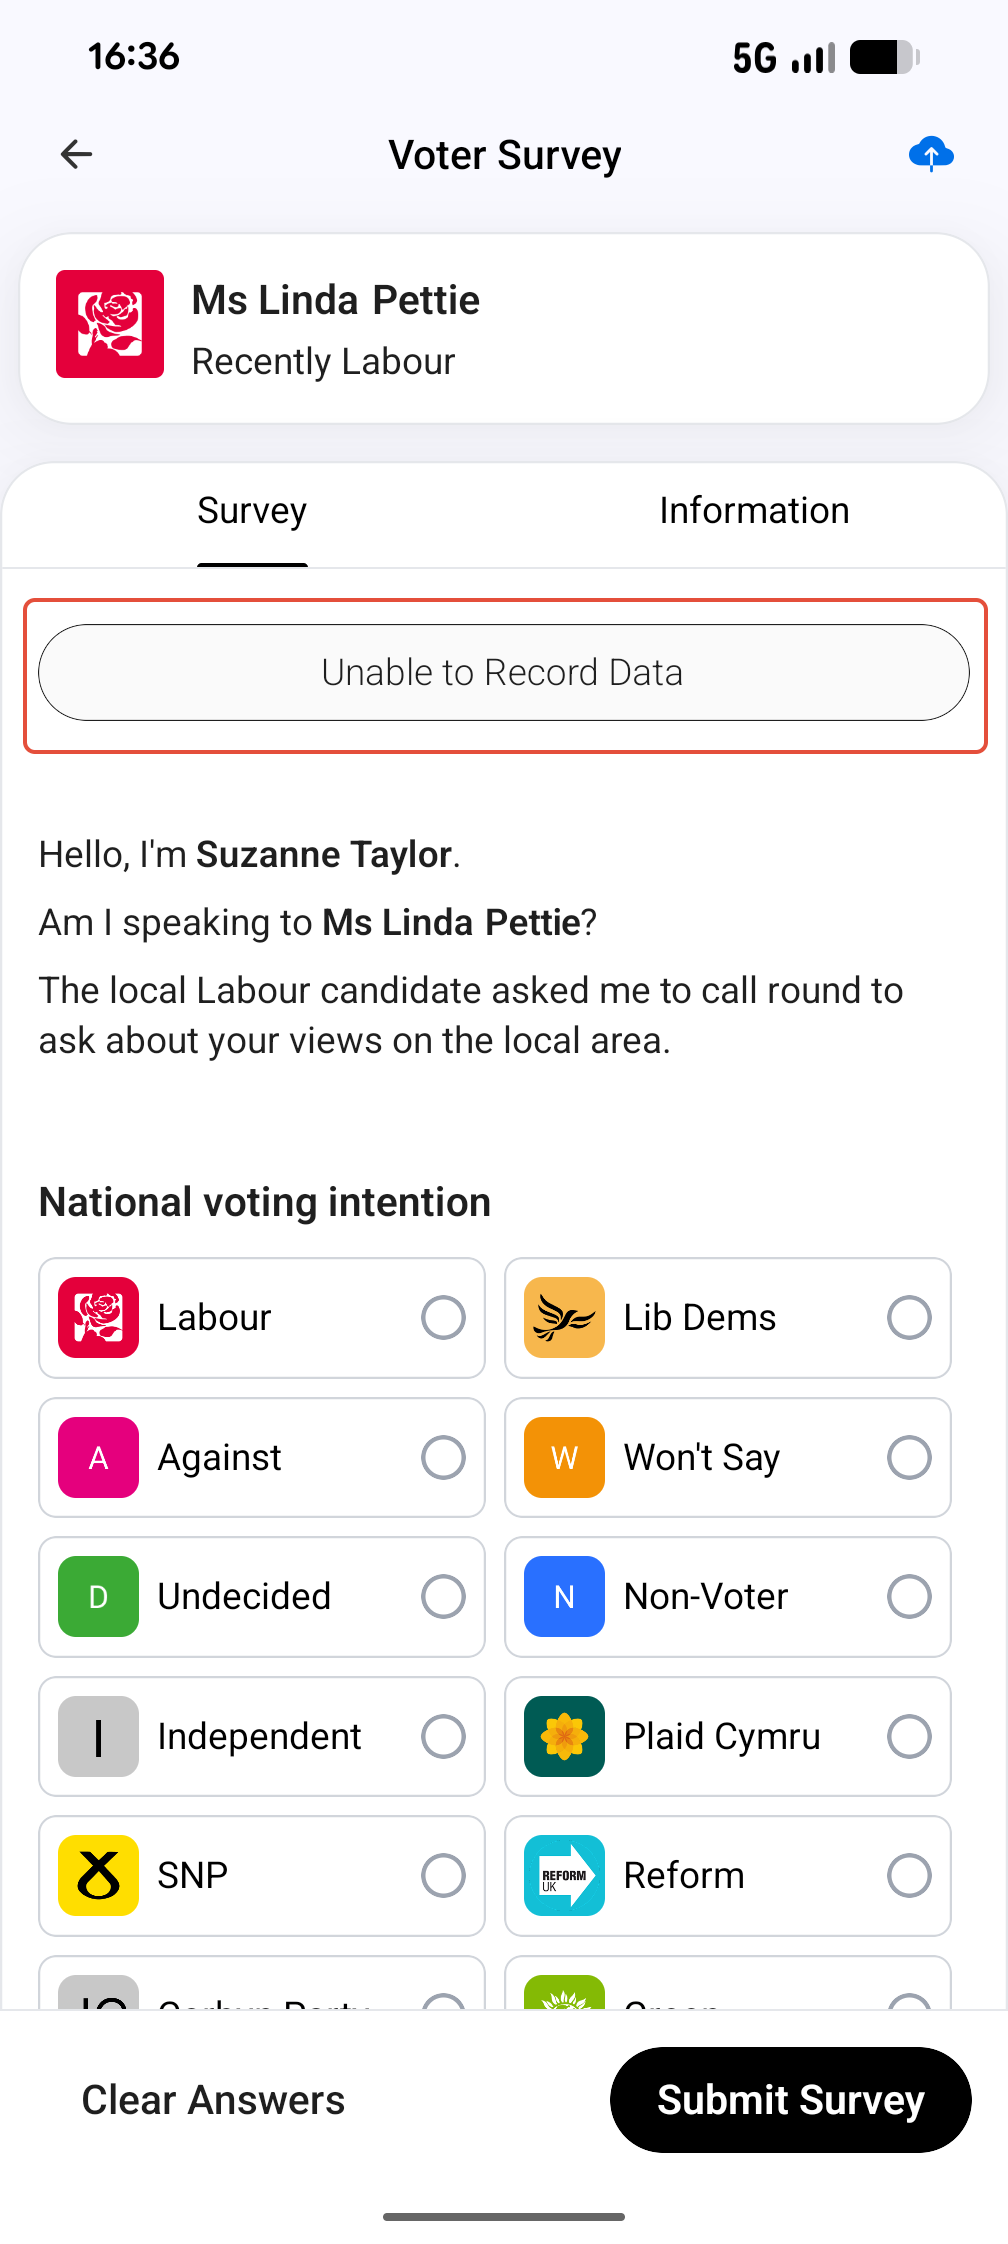The width and height of the screenshot is (1008, 2244).
Task: Tap the back arrow icon
Action: tap(76, 154)
